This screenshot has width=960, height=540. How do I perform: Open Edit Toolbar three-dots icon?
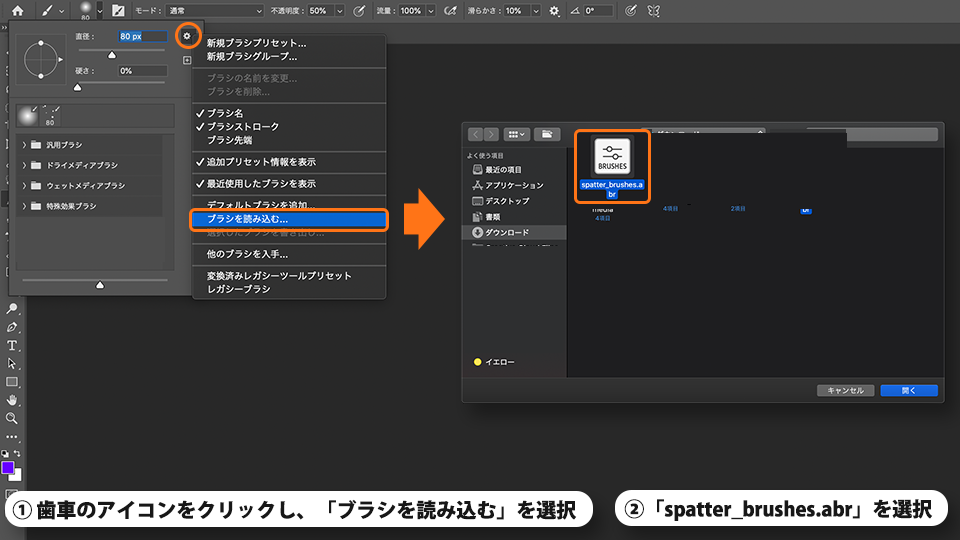pyautogui.click(x=12, y=437)
